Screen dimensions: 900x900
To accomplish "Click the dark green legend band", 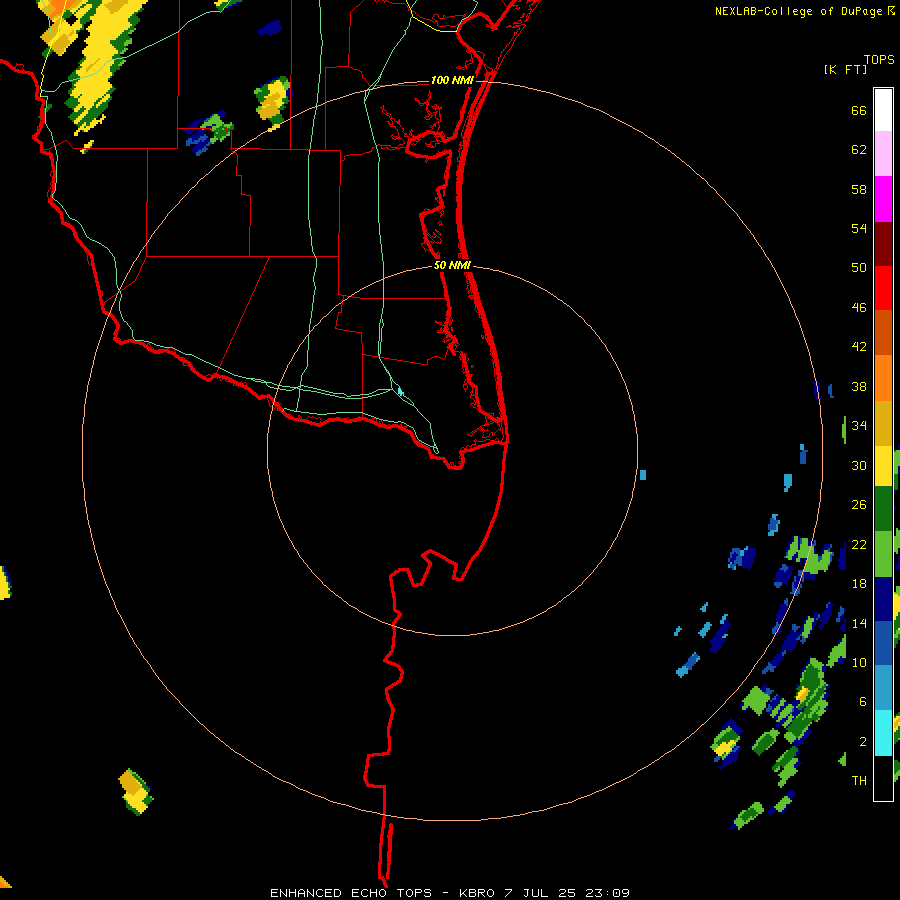I will 883,509.
